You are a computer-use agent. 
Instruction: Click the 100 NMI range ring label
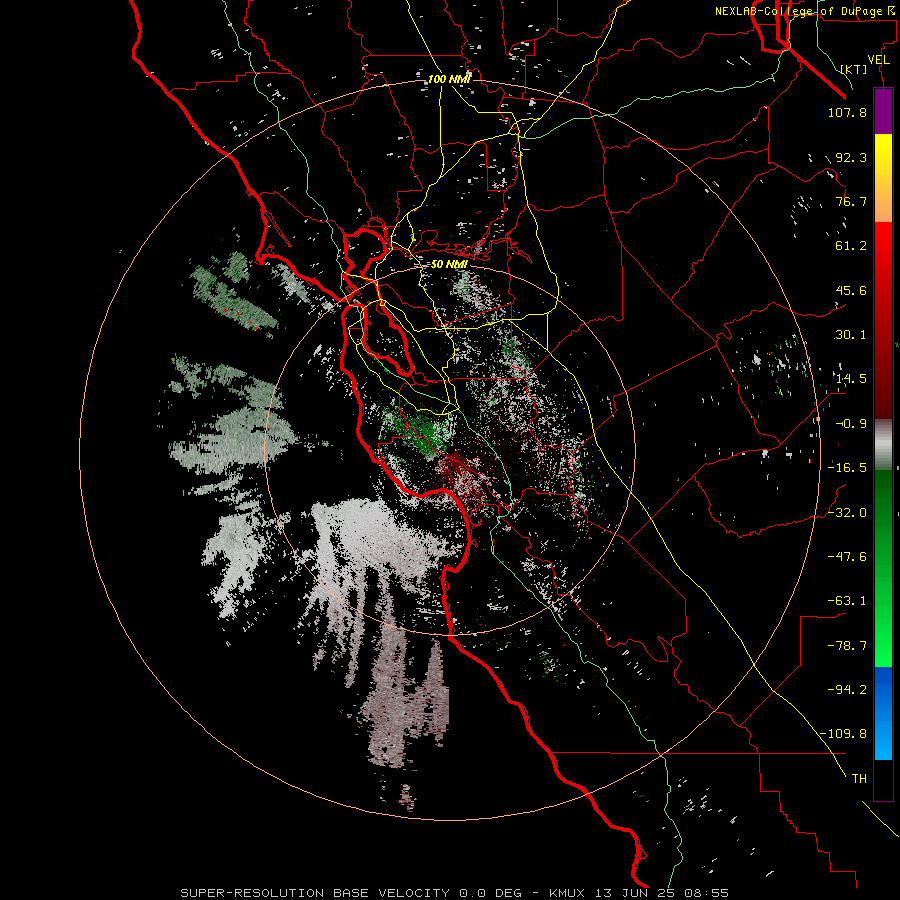[449, 79]
